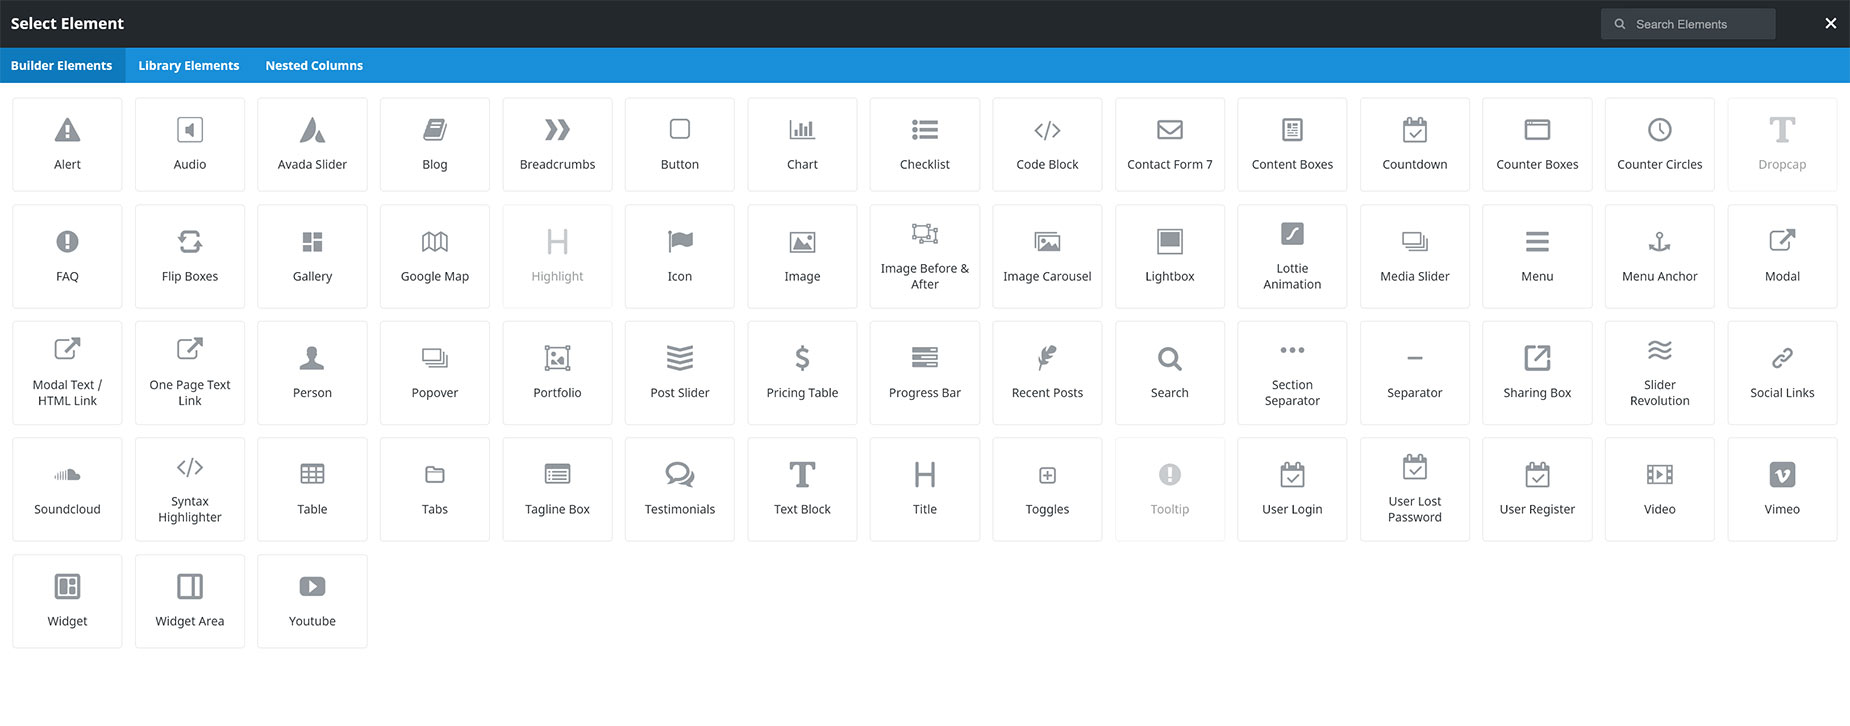Add a Youtube element
Screen dimensions: 1850x726
click(312, 601)
